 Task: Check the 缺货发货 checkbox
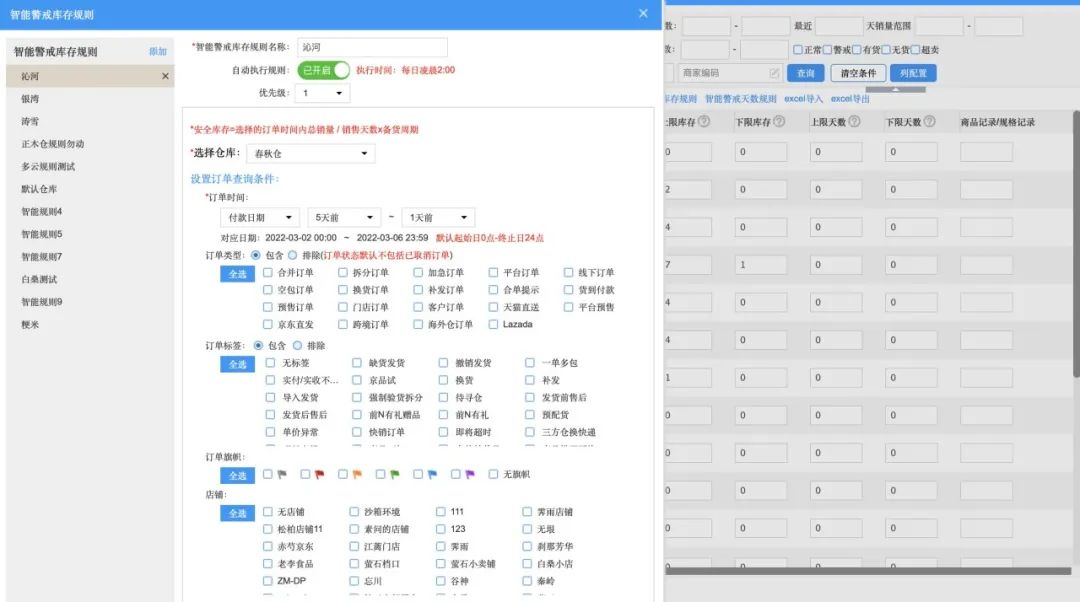tap(357, 362)
